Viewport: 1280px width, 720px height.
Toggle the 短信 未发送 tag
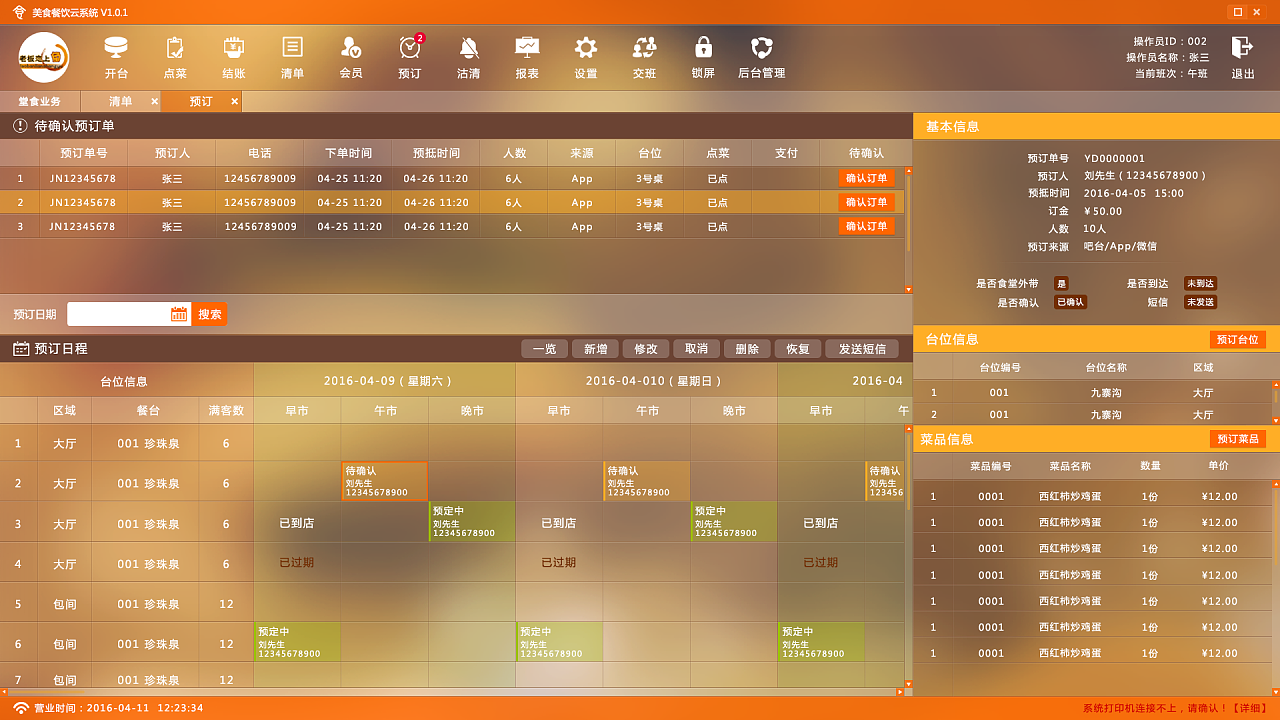click(x=1201, y=302)
